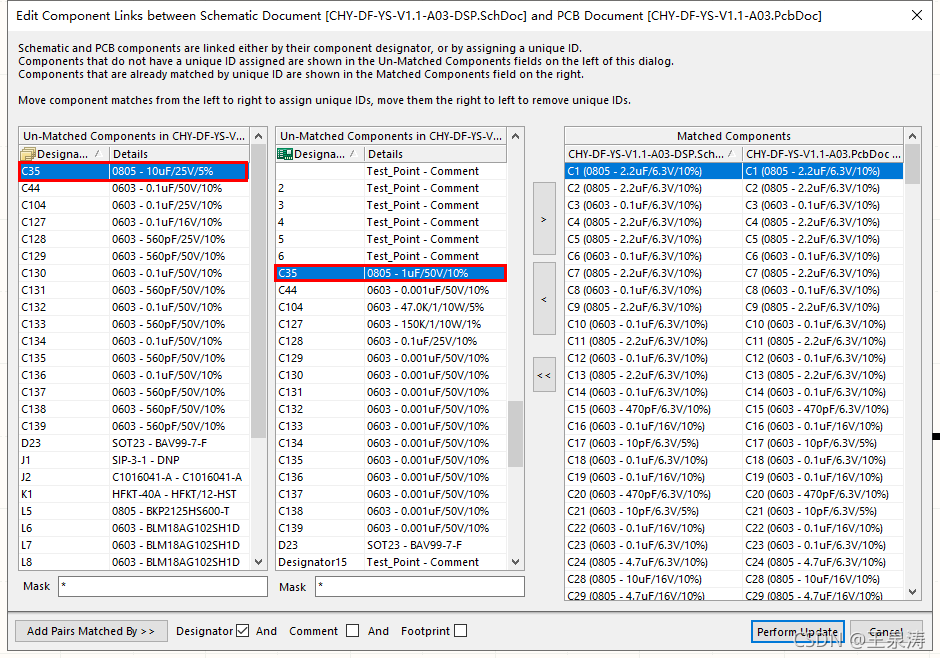Sort matched list by the SchDoc column header
This screenshot has width=940, height=658.
click(x=652, y=154)
